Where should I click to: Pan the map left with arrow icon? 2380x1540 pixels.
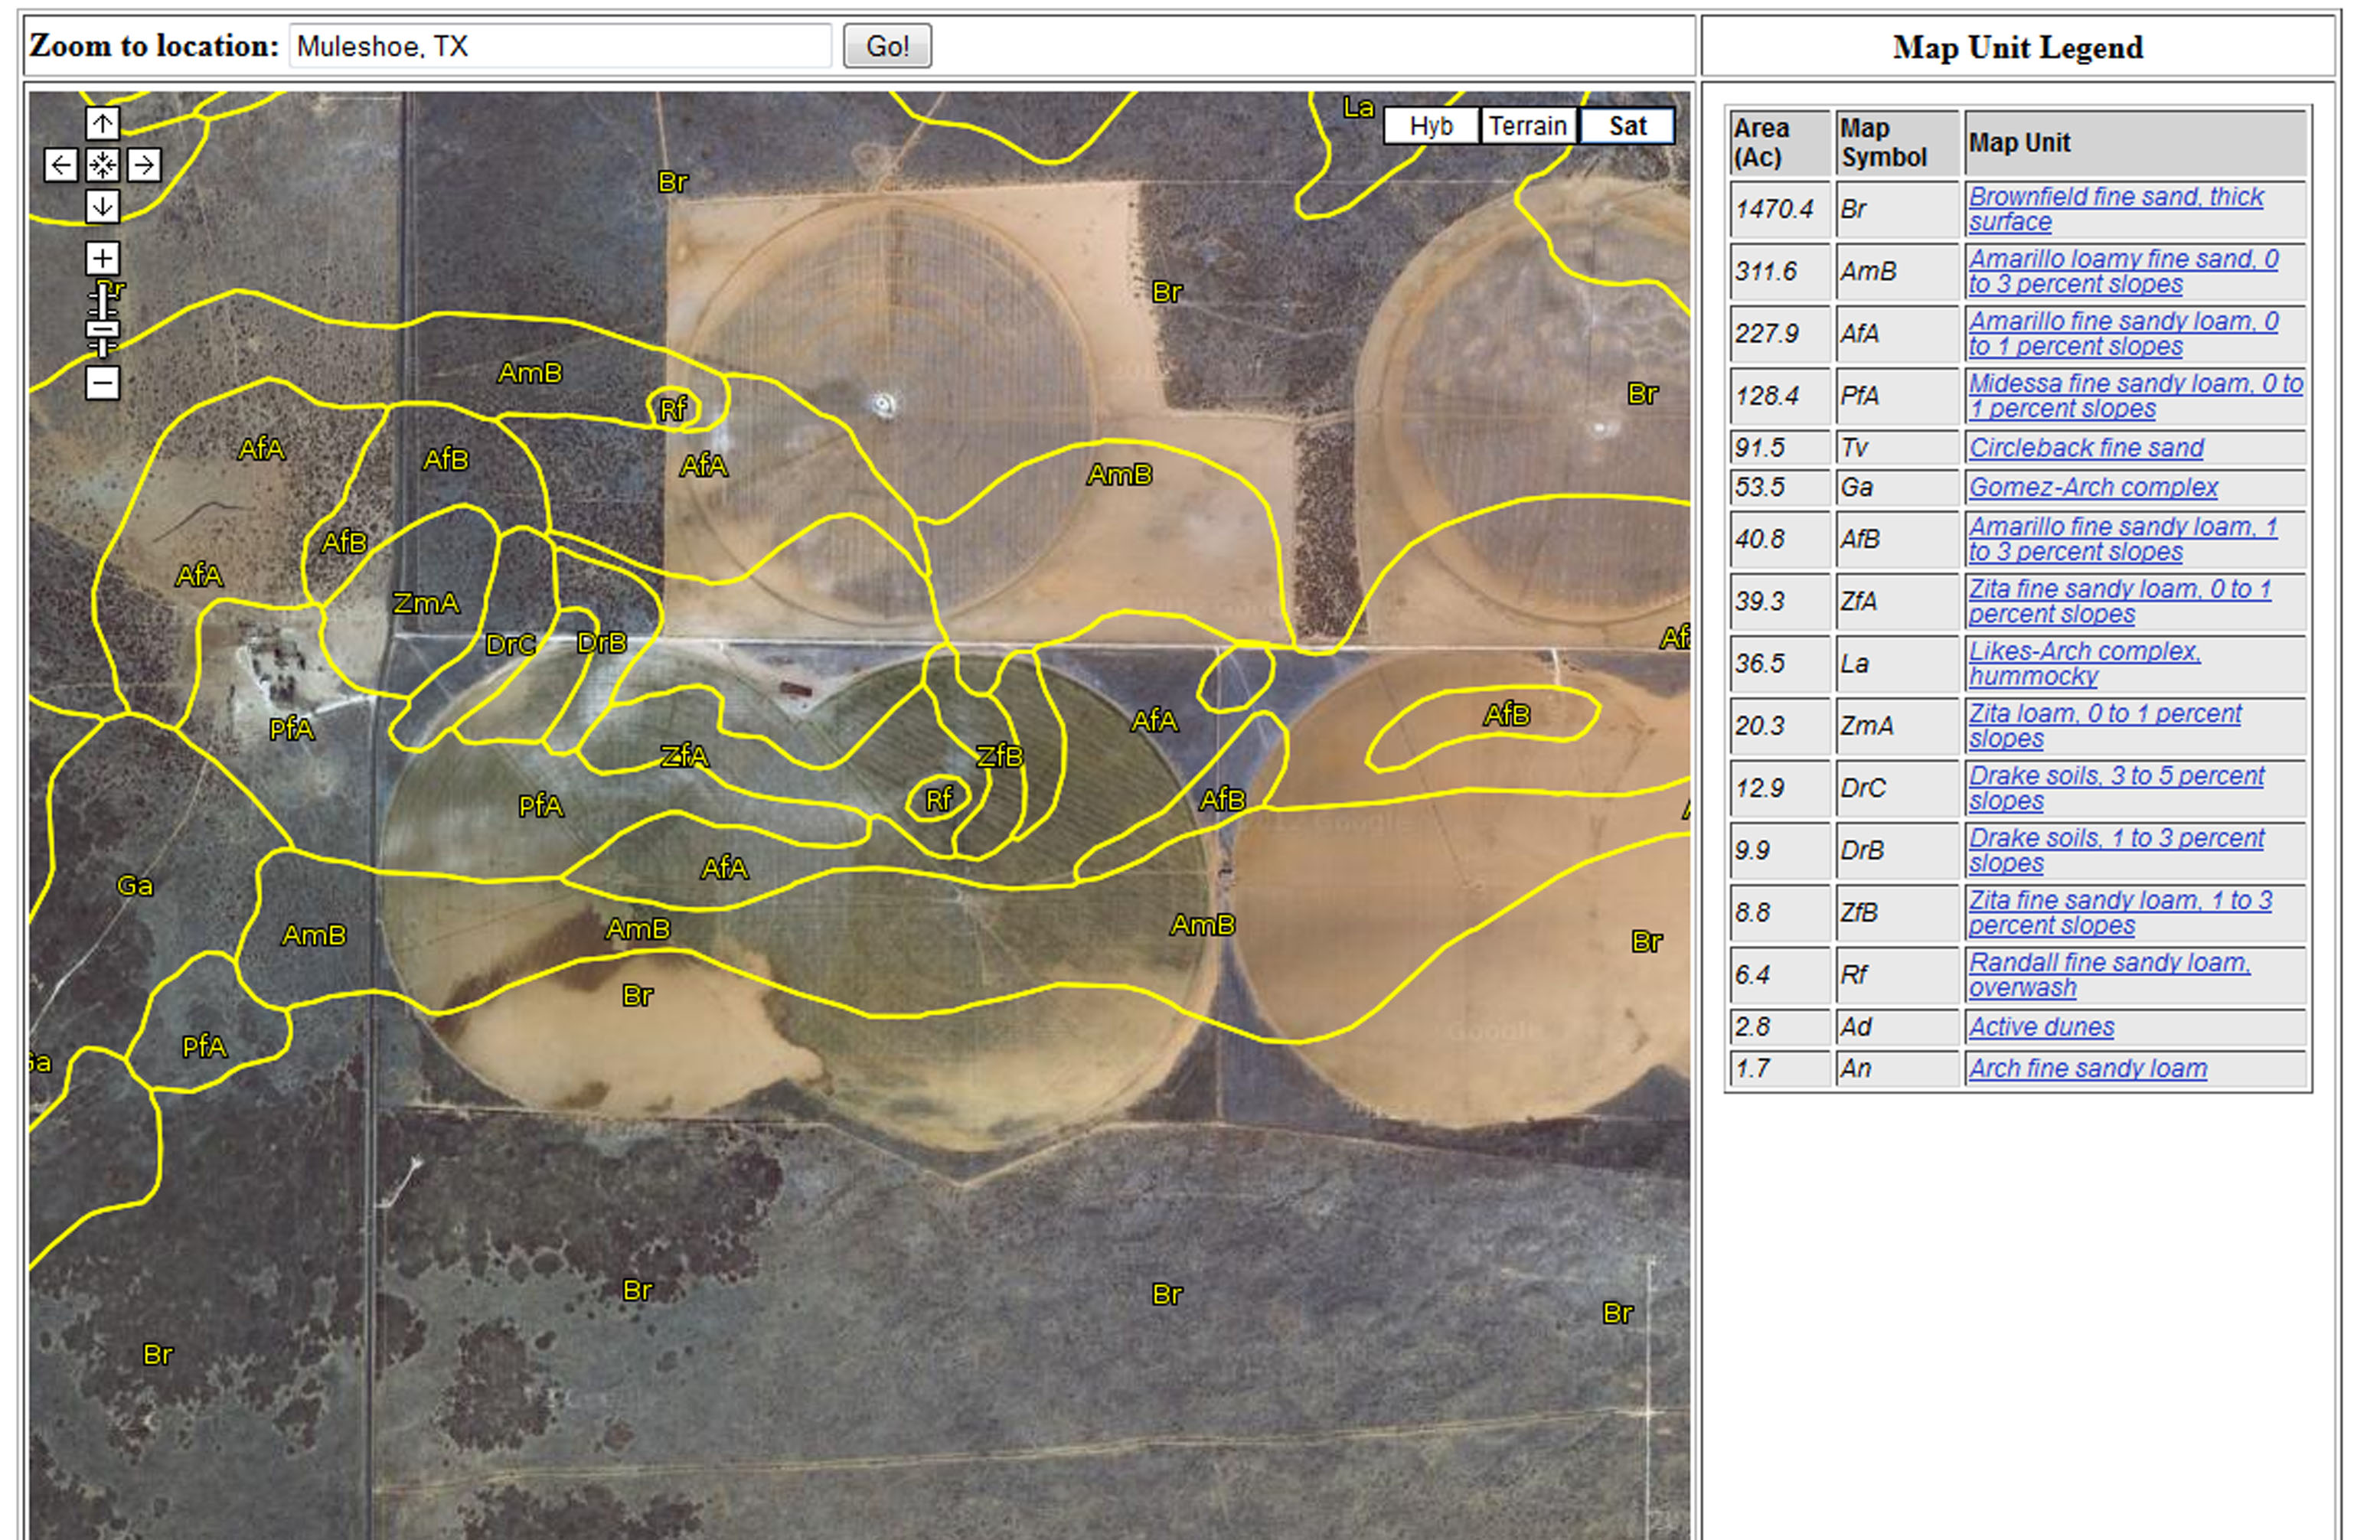[x=61, y=165]
